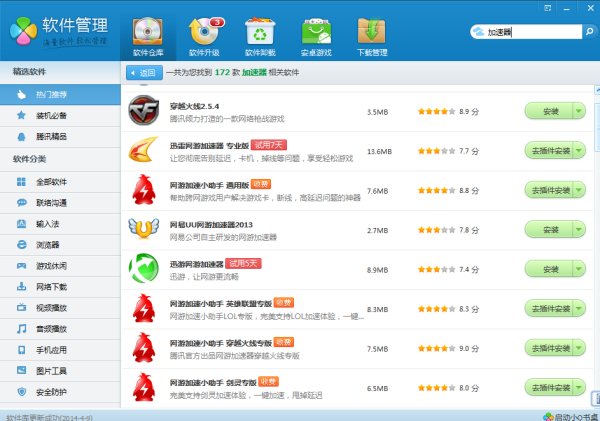
Task: Click the 精选软件 sidebar header
Action: pyautogui.click(x=29, y=72)
